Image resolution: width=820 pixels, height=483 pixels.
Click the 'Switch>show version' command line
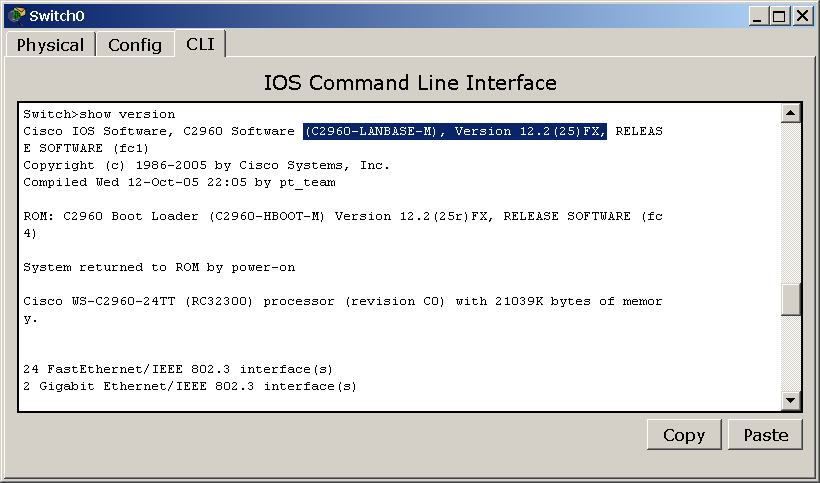tap(99, 114)
